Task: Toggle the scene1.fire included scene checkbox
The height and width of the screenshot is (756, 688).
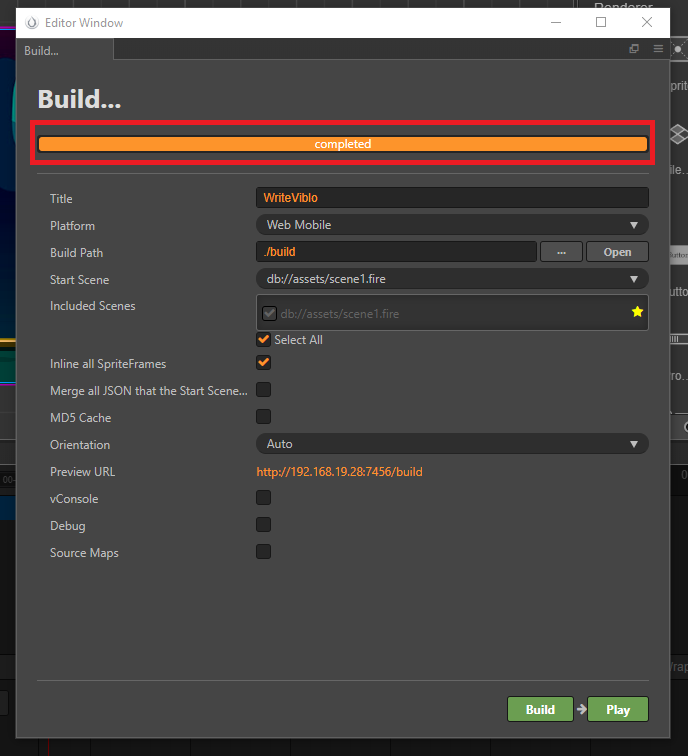Action: pyautogui.click(x=269, y=313)
